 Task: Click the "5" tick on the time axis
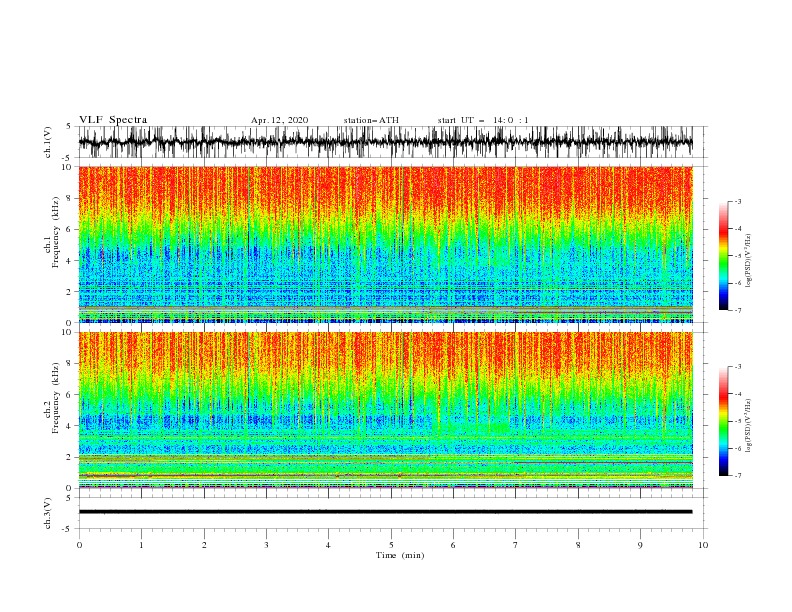(x=391, y=545)
